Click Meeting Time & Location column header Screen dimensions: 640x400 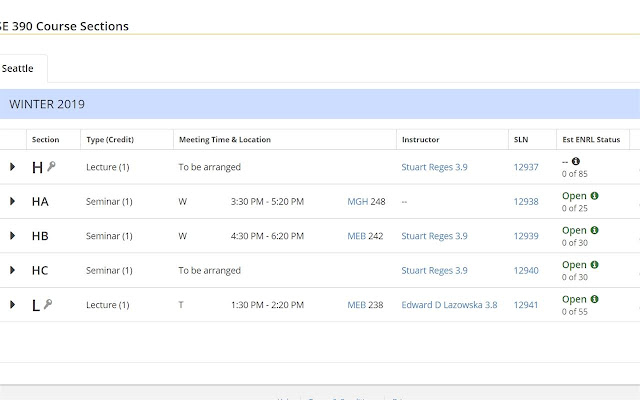tap(225, 140)
